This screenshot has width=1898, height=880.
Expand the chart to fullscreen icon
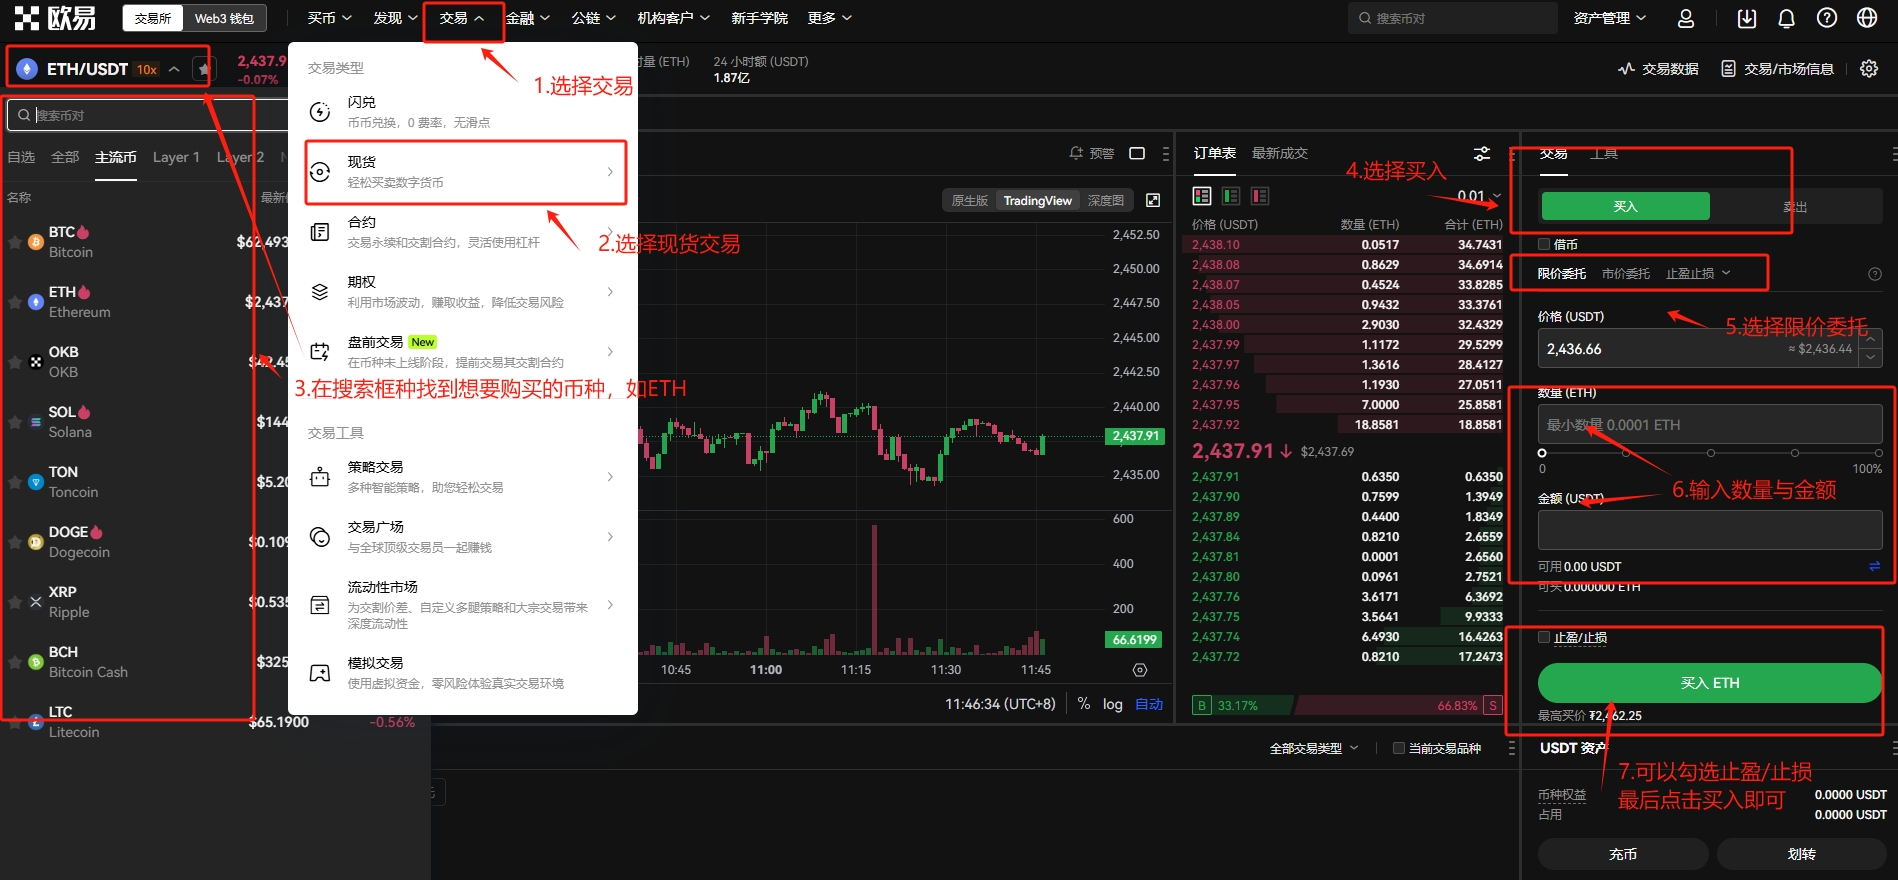pyautogui.click(x=1153, y=200)
